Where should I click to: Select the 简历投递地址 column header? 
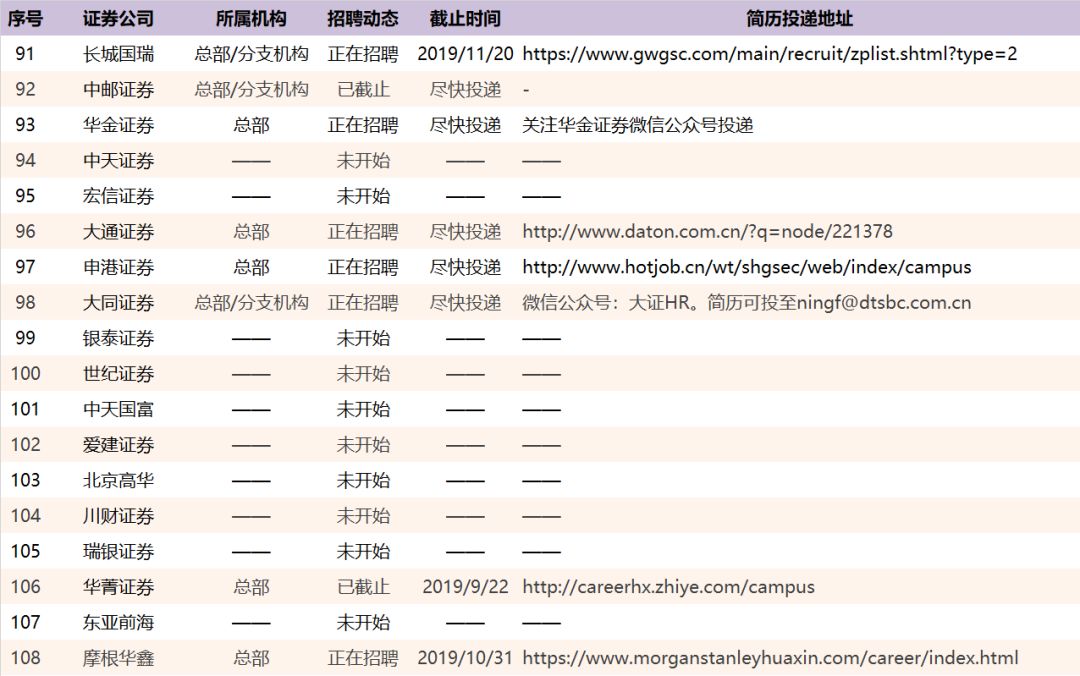tap(800, 19)
